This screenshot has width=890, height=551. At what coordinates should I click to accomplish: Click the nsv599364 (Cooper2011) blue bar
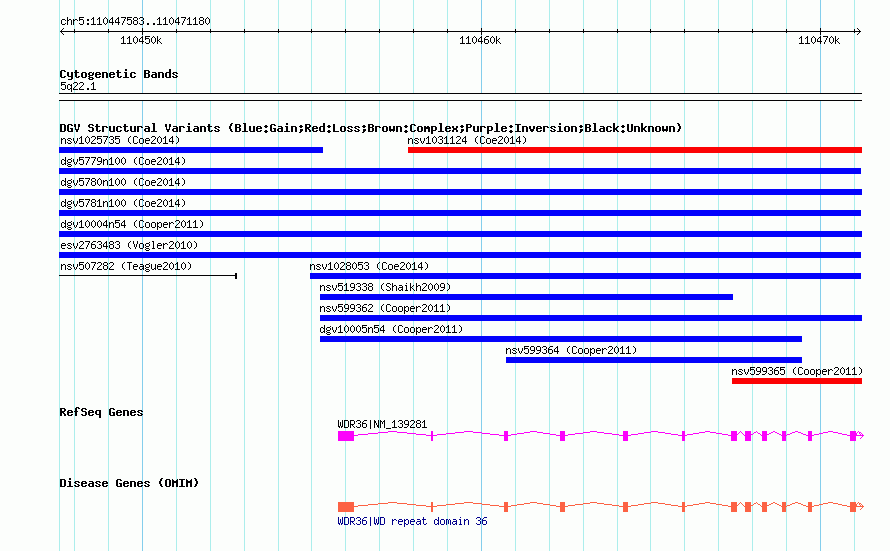tap(654, 360)
